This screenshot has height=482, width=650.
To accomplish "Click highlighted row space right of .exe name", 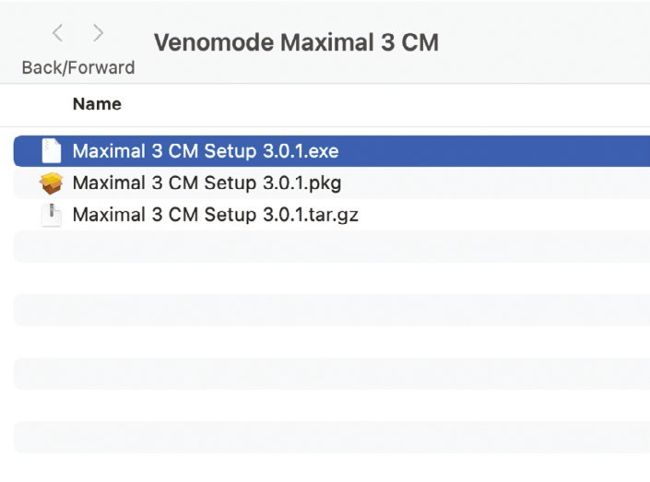I will pyautogui.click(x=500, y=152).
